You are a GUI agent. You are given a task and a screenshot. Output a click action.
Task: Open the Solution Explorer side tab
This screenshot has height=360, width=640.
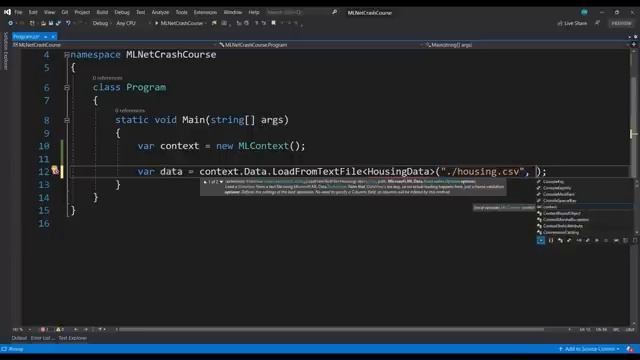(x=5, y=51)
